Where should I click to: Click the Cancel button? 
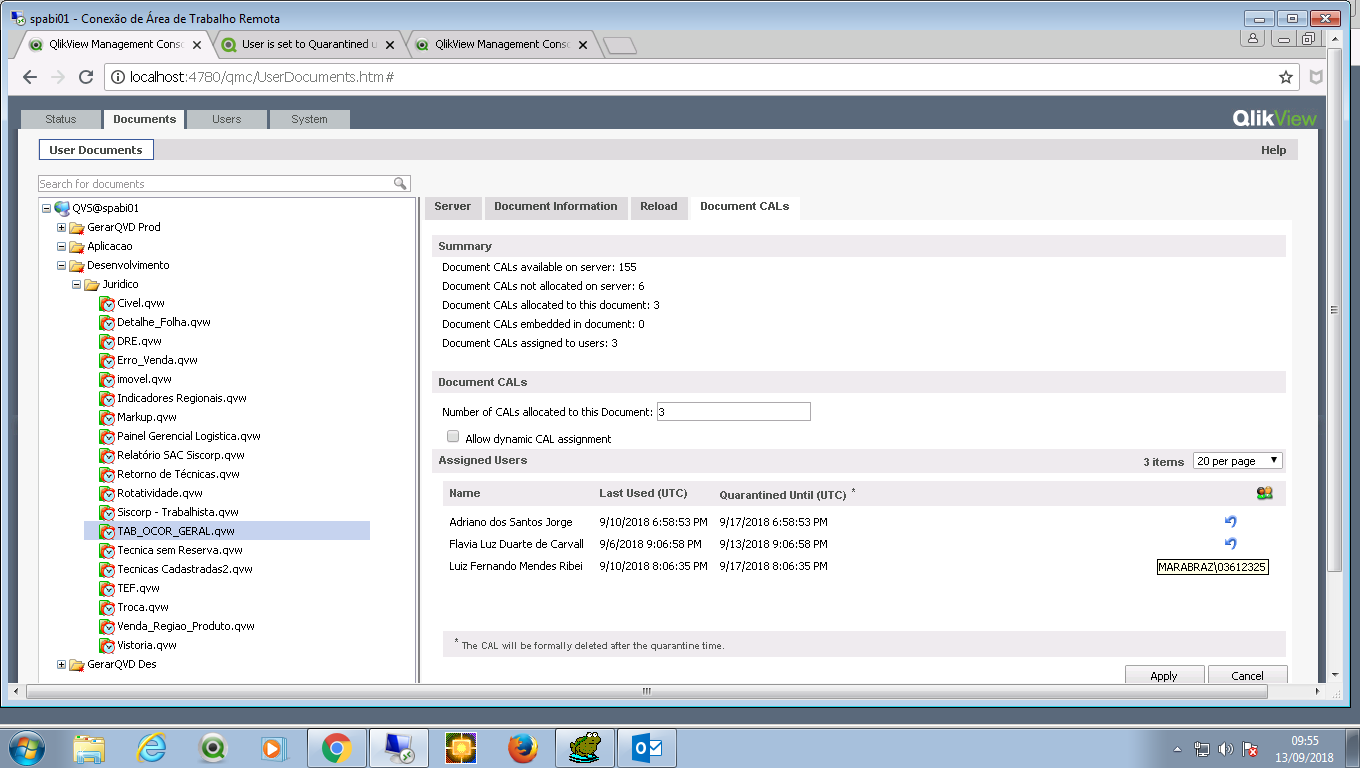click(1247, 675)
